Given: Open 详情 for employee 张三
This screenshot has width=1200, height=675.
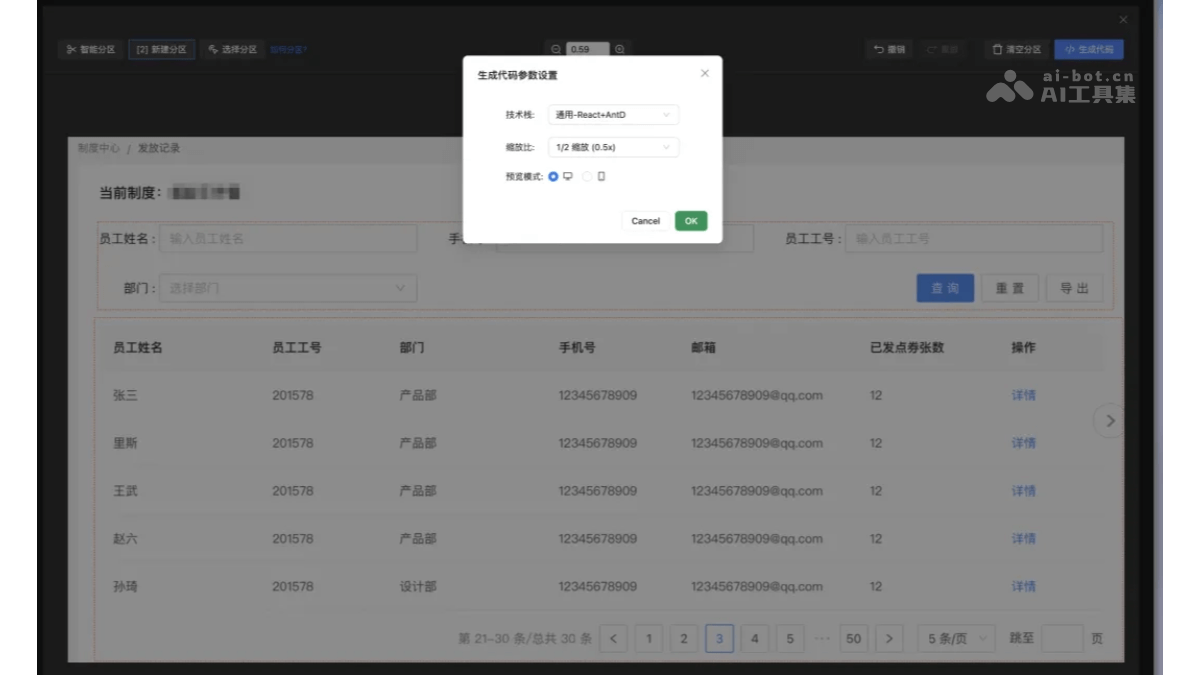Looking at the screenshot, I should [x=1022, y=395].
